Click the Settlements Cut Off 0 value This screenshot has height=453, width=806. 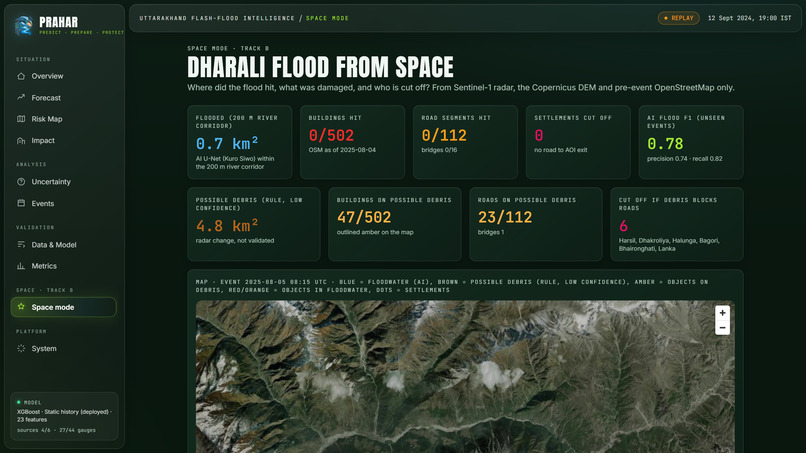coord(539,135)
